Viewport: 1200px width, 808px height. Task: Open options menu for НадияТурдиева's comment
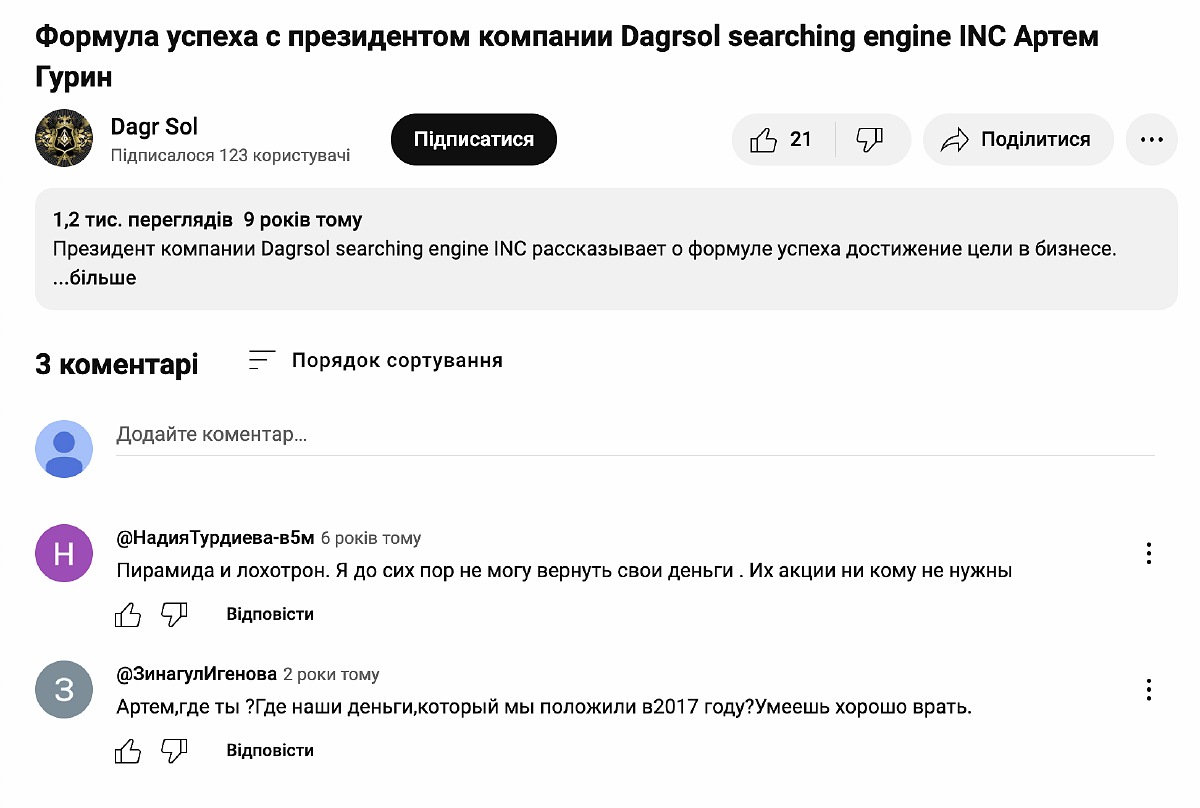(1149, 553)
